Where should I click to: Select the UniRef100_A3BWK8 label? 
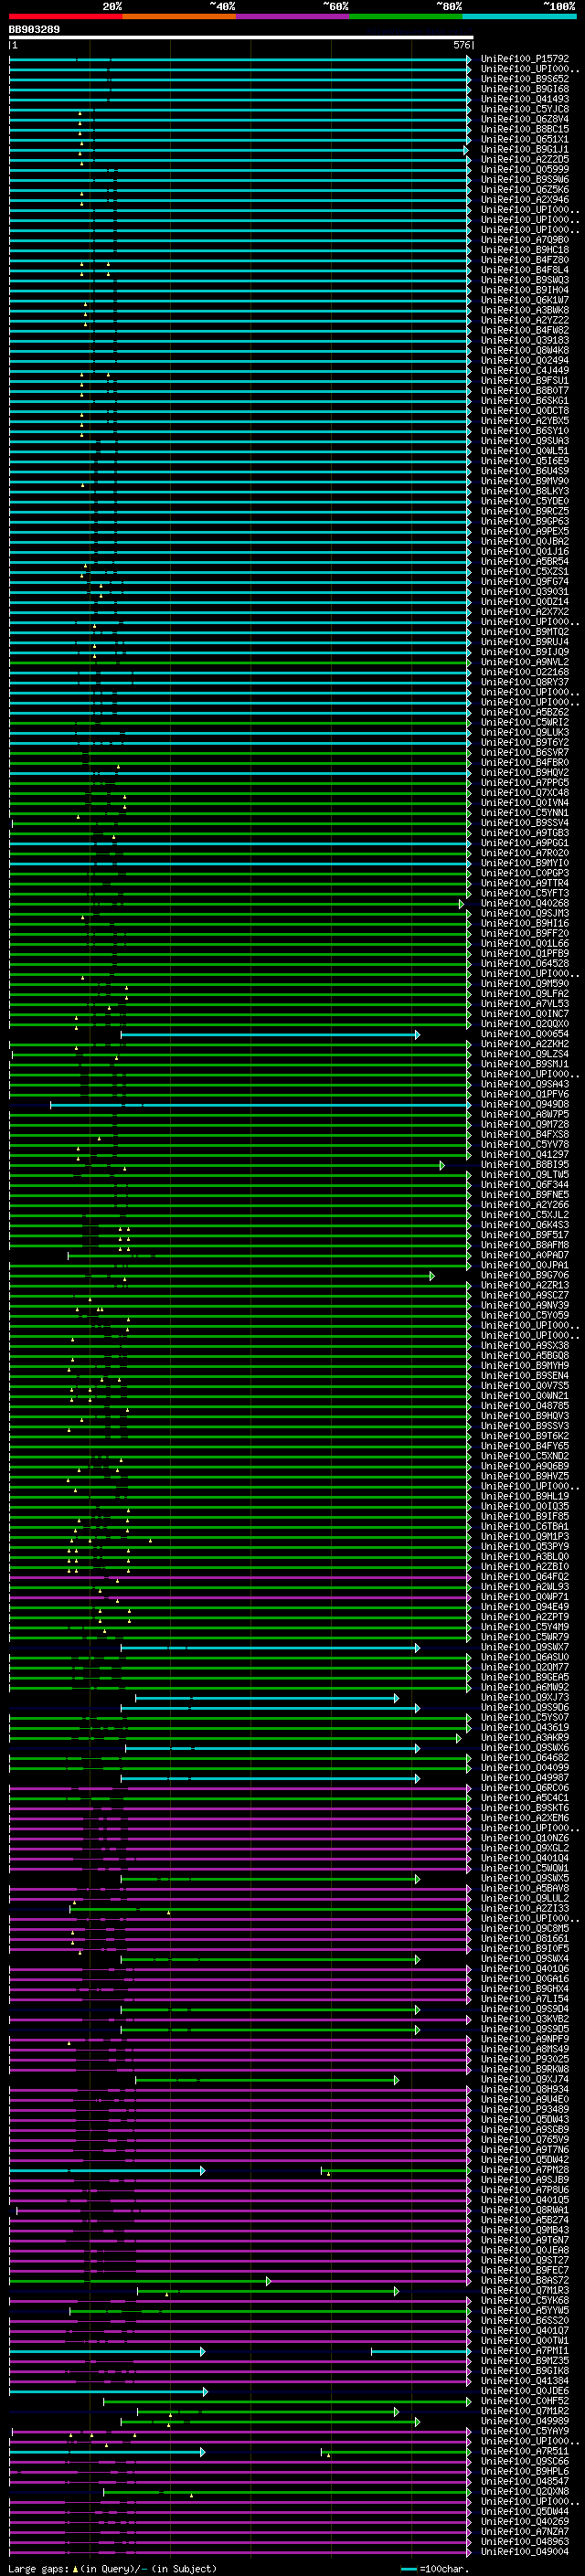[525, 310]
